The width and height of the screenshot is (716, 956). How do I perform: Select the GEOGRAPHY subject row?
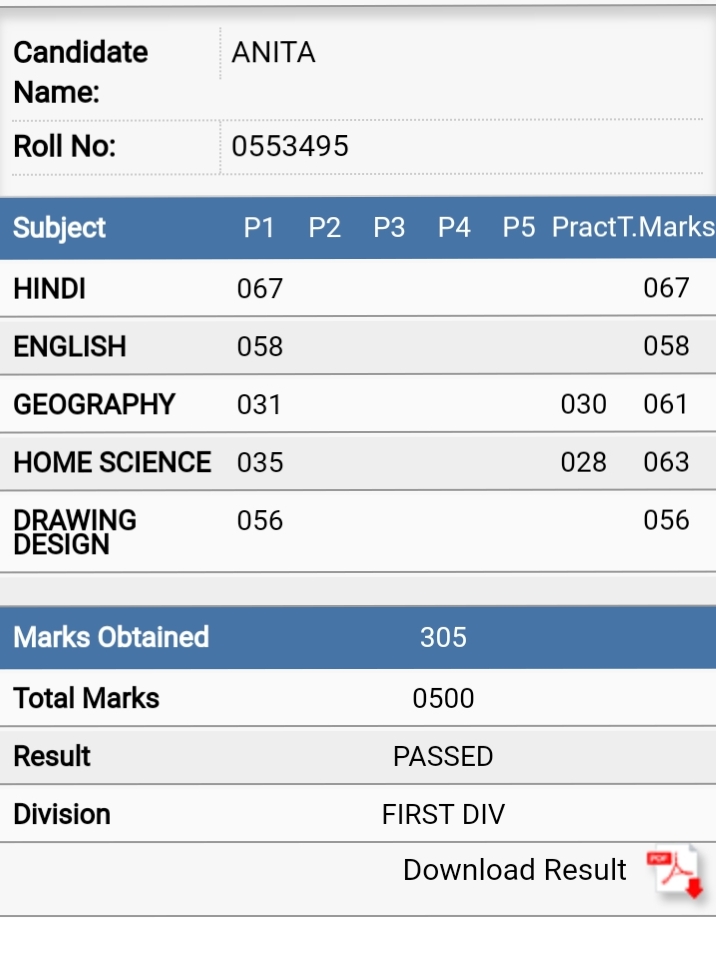point(358,404)
